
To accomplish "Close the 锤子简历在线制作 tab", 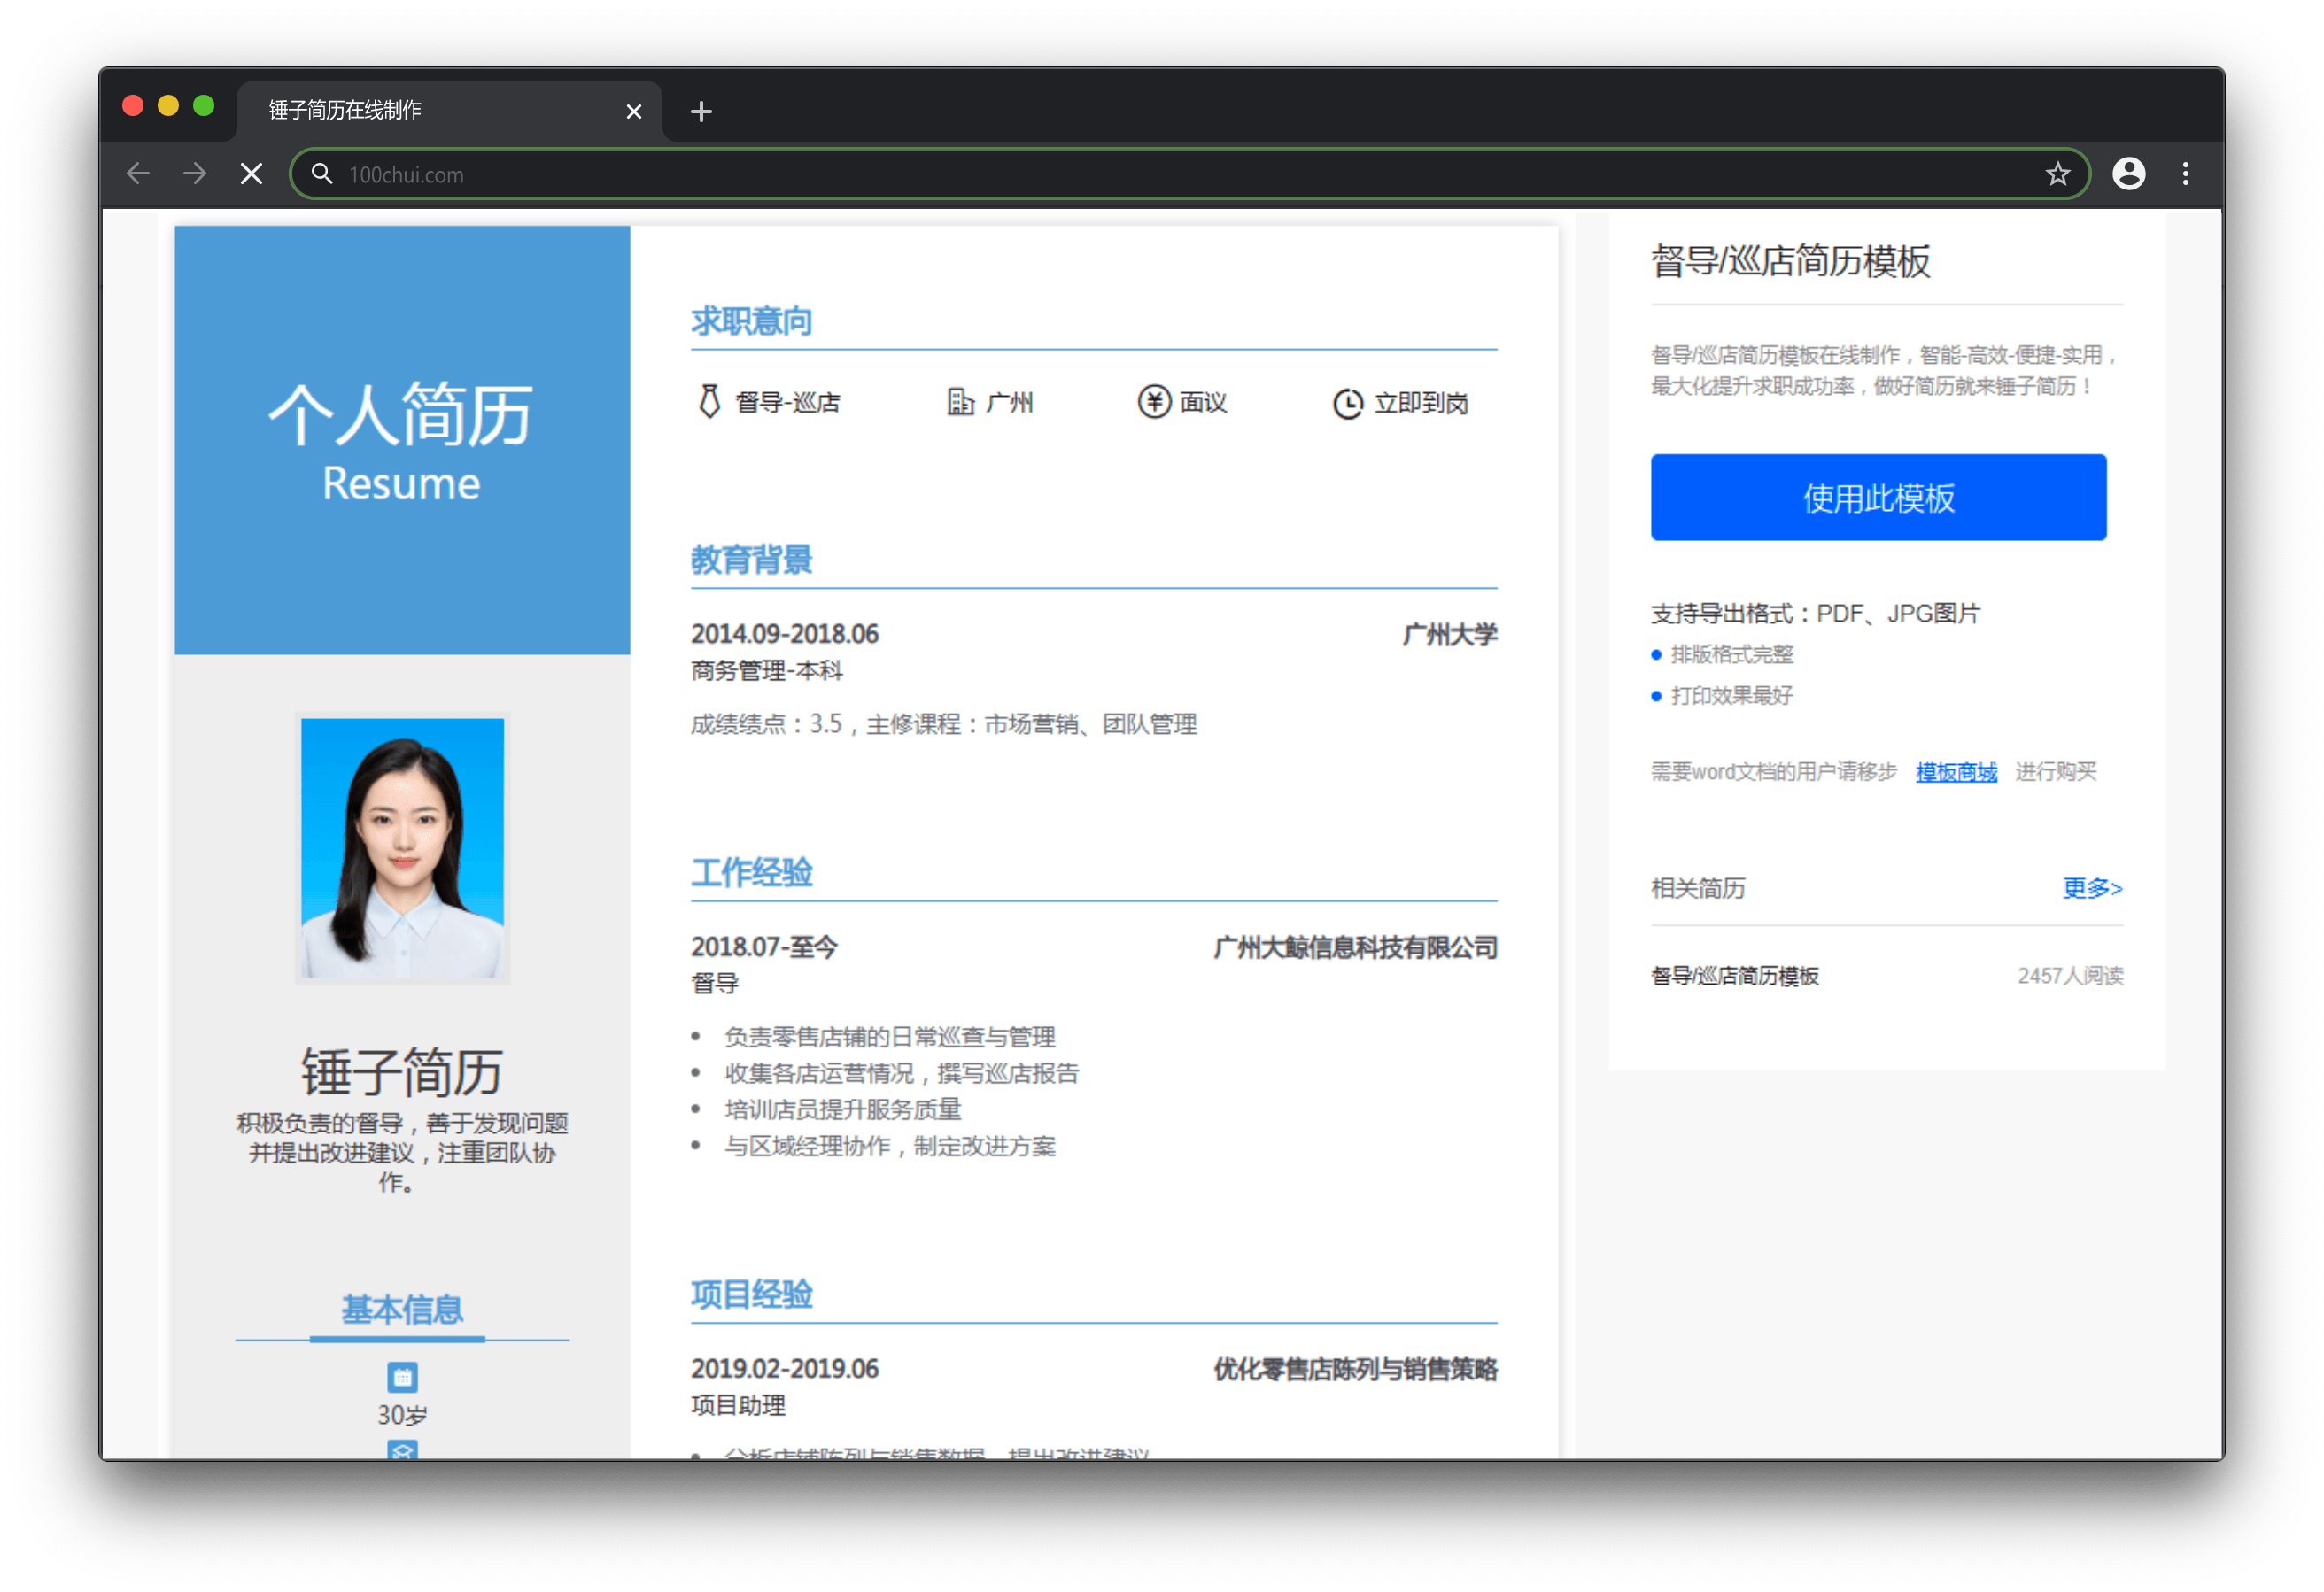I will (633, 111).
